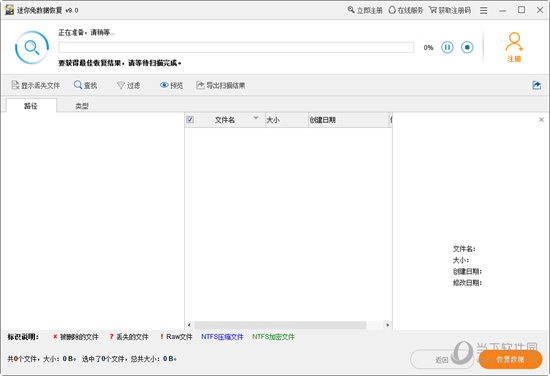The width and height of the screenshot is (550, 376).
Task: Click the app logo icon in title bar
Action: click(9, 10)
